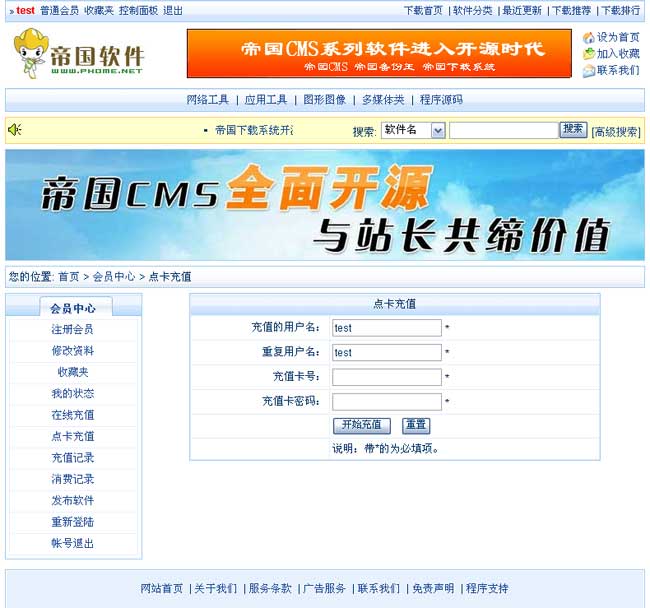Click the 加入收藏 favorites icon

[x=589, y=54]
